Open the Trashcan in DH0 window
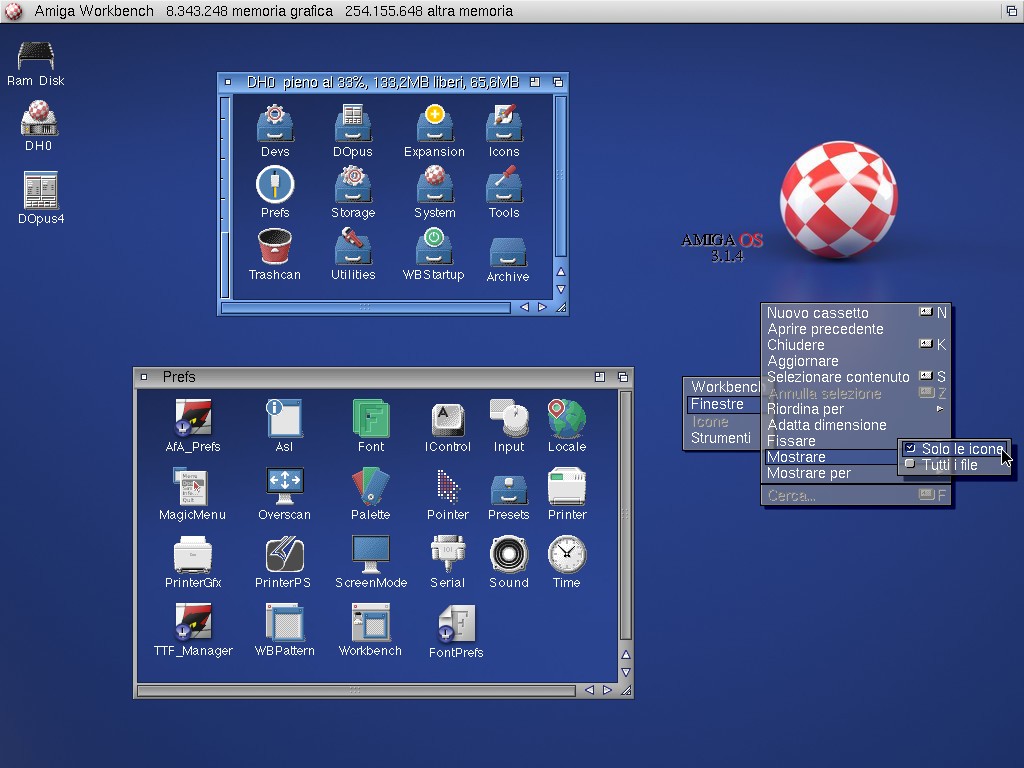 (274, 248)
